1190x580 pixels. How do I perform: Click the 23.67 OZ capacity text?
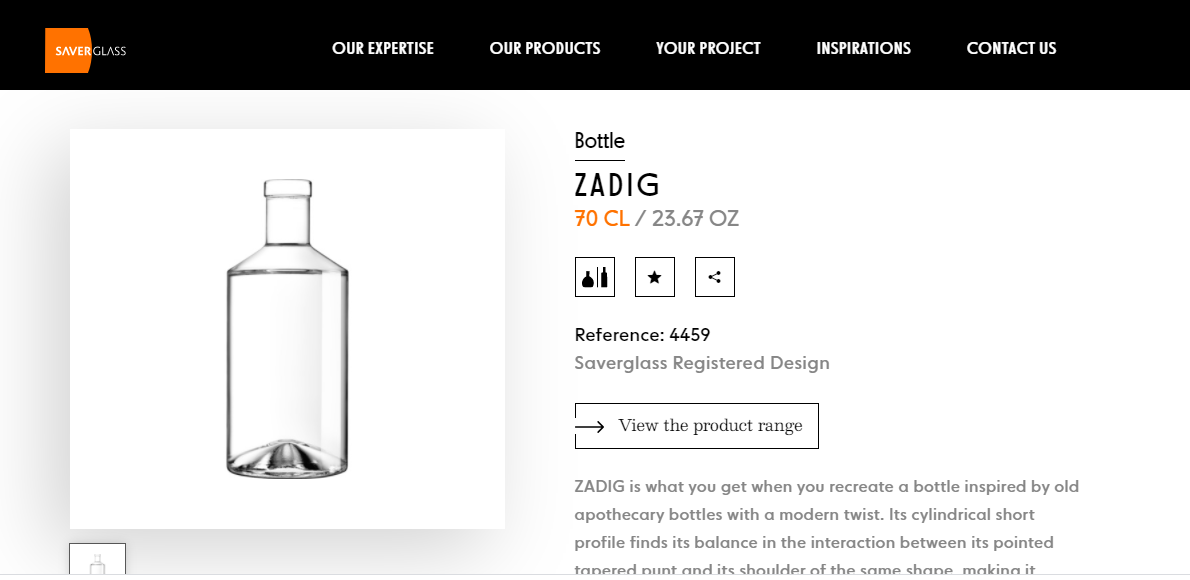(x=695, y=218)
